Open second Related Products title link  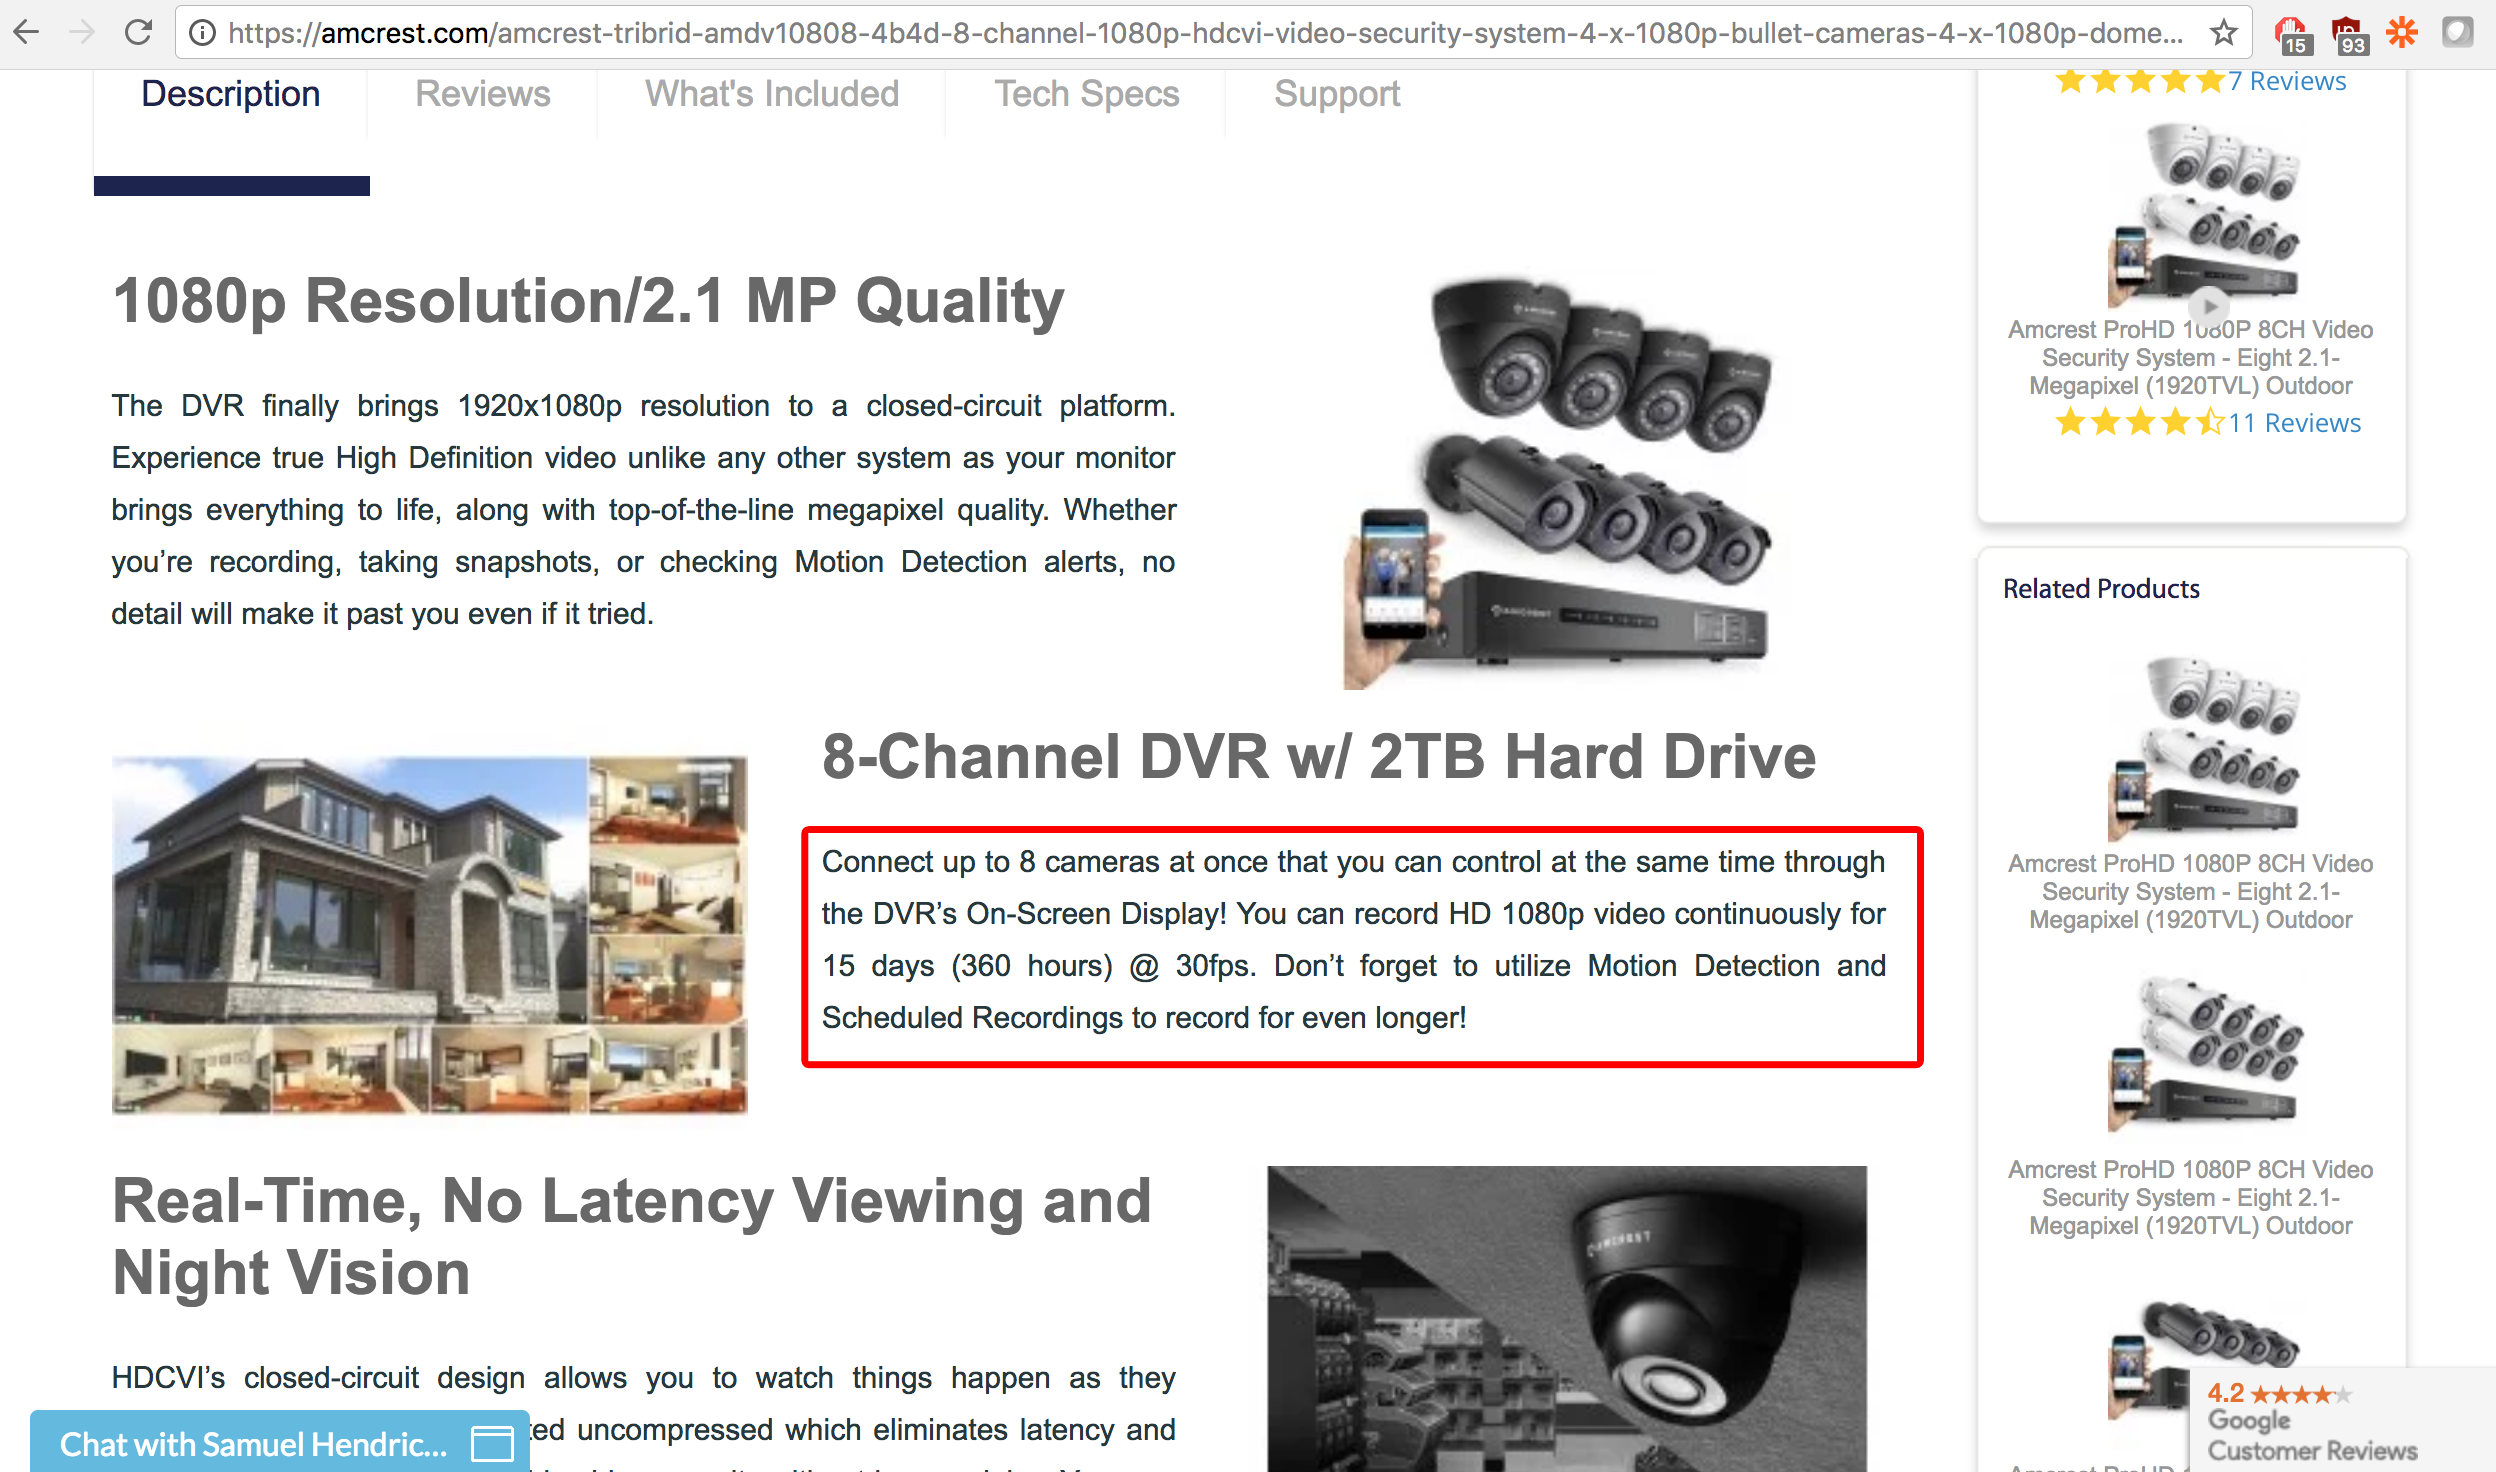(x=2191, y=1197)
